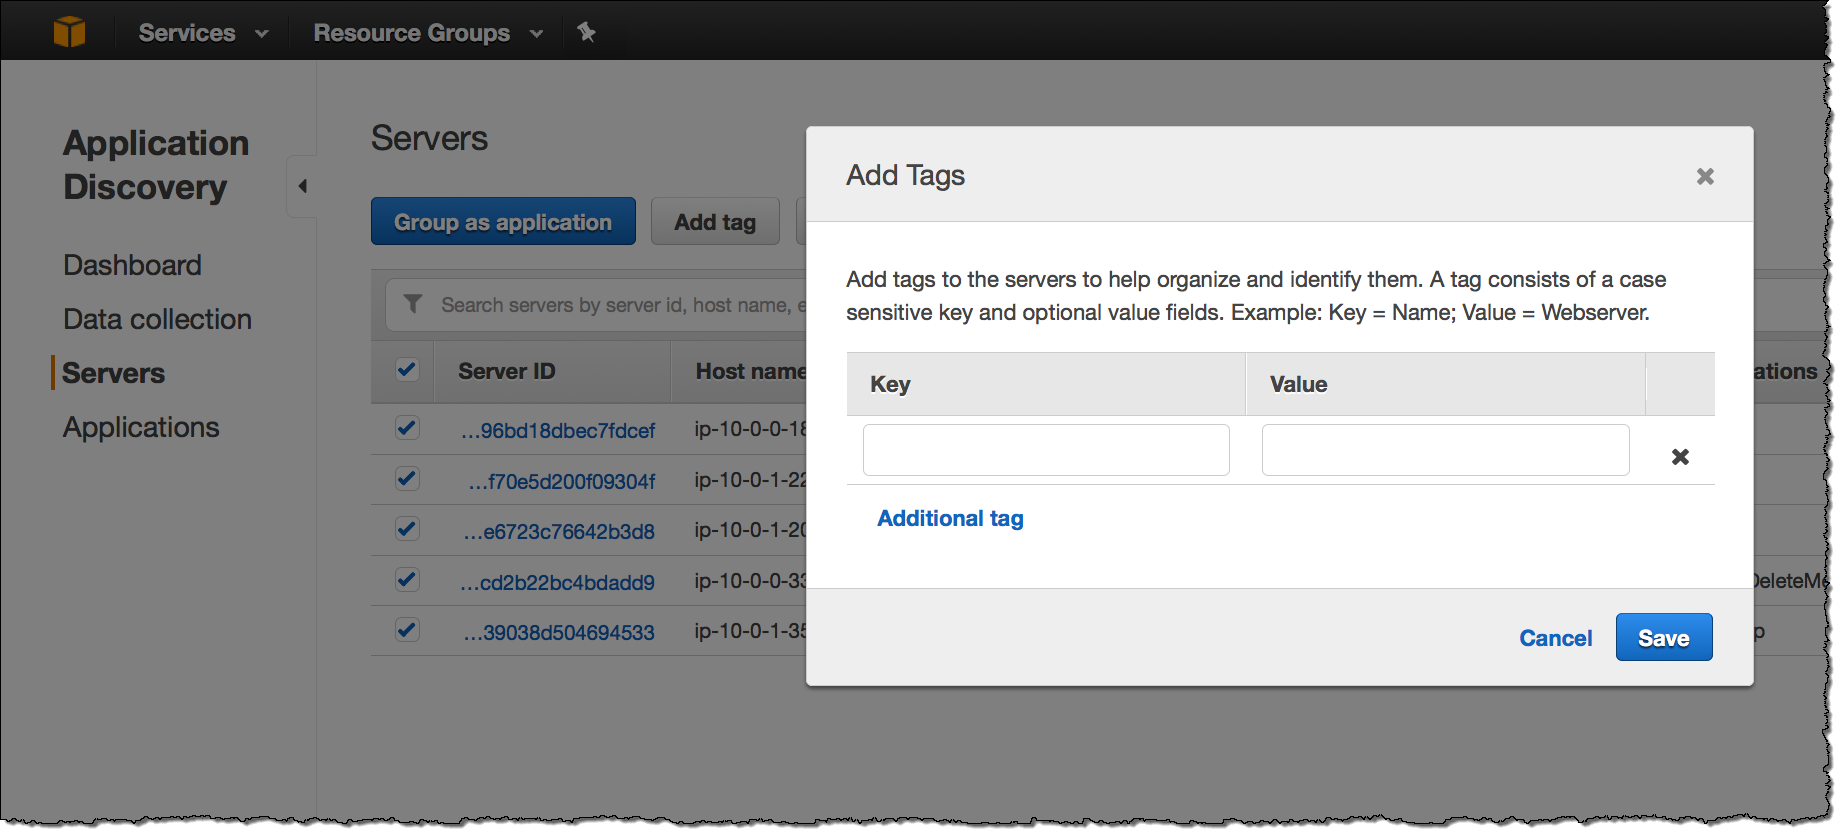Click the AWS orange cube logo
This screenshot has width=1841, height=834.
click(x=69, y=32)
